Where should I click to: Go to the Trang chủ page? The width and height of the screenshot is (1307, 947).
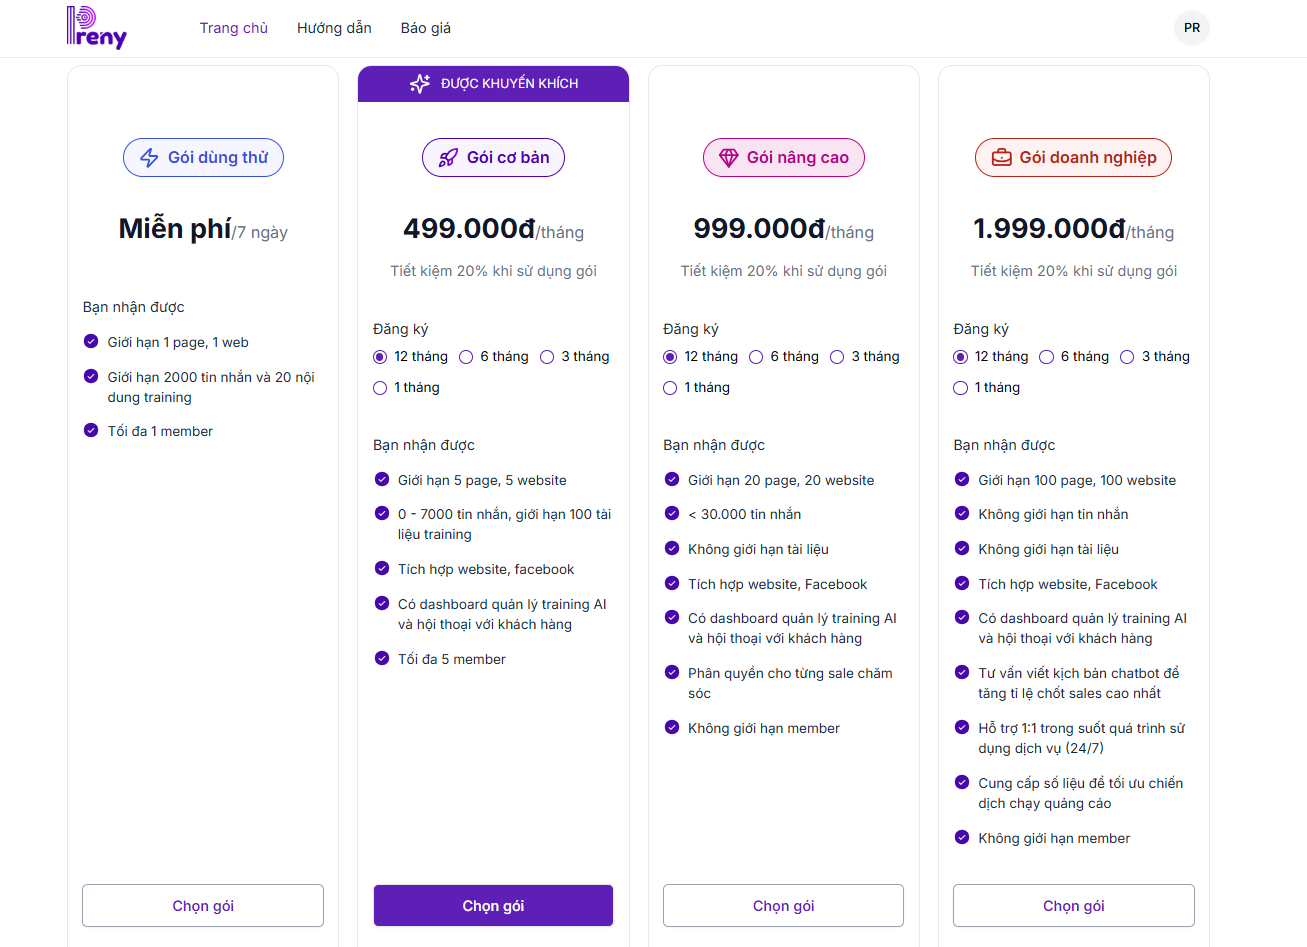[234, 28]
